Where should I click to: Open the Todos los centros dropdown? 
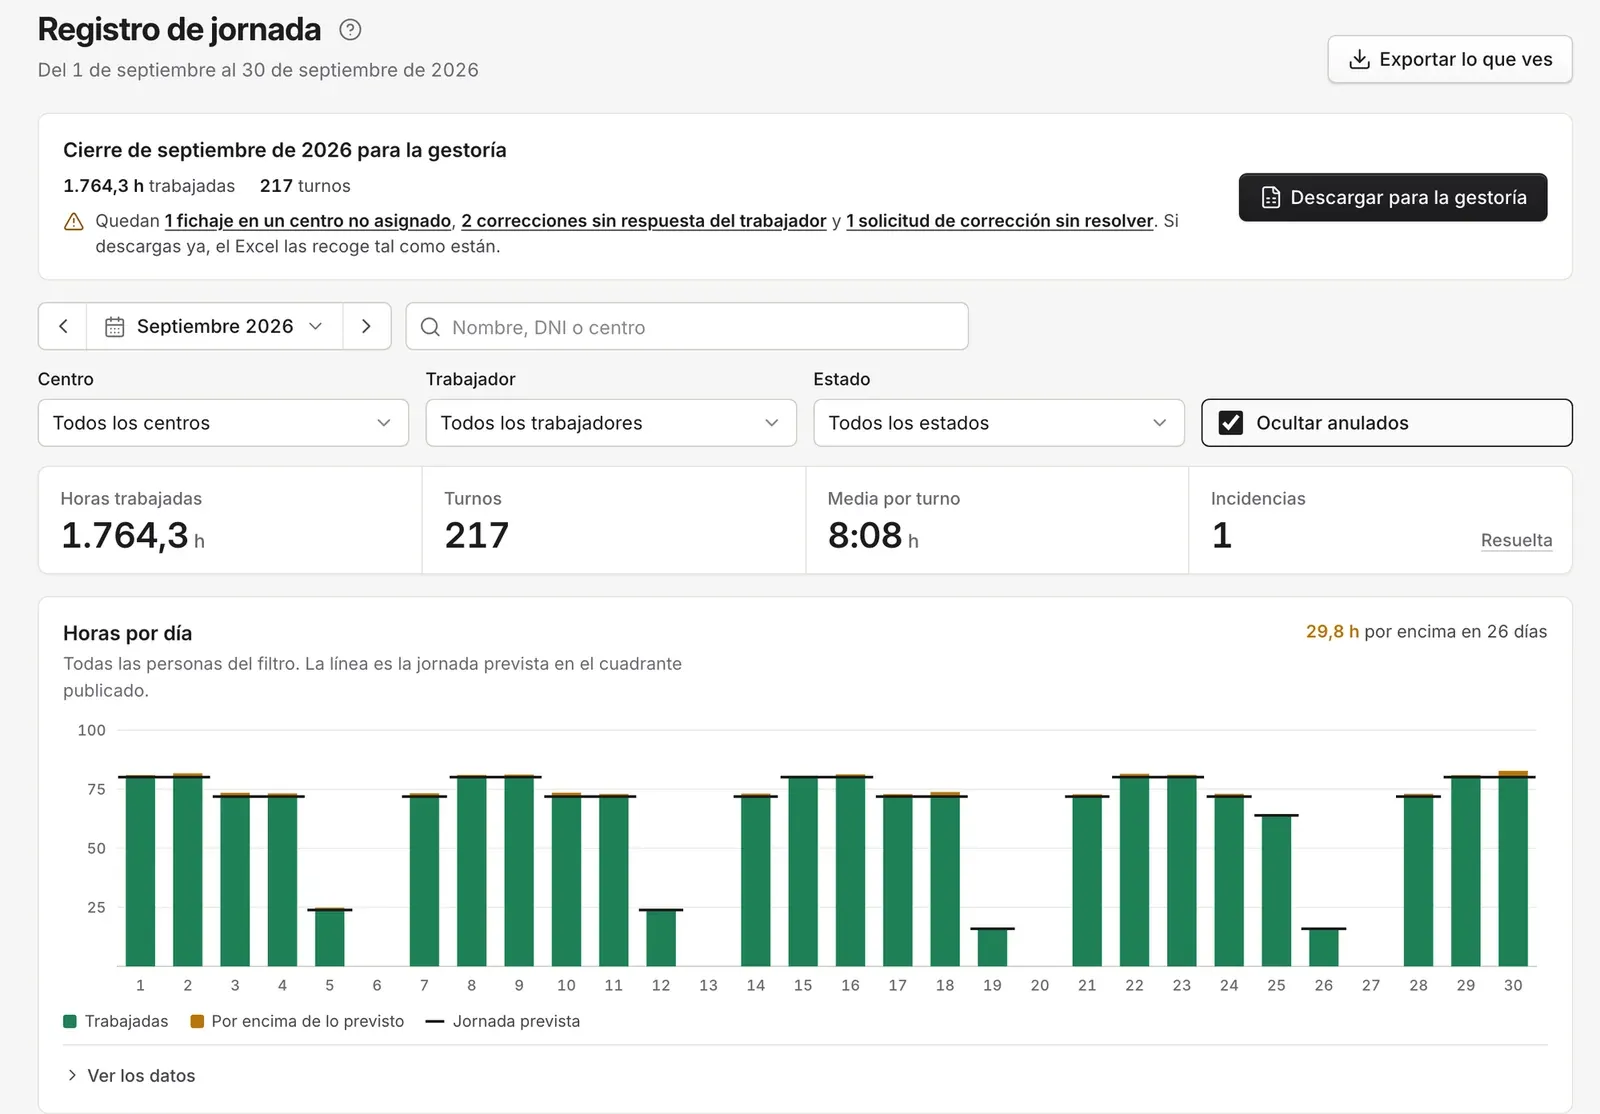pos(223,423)
